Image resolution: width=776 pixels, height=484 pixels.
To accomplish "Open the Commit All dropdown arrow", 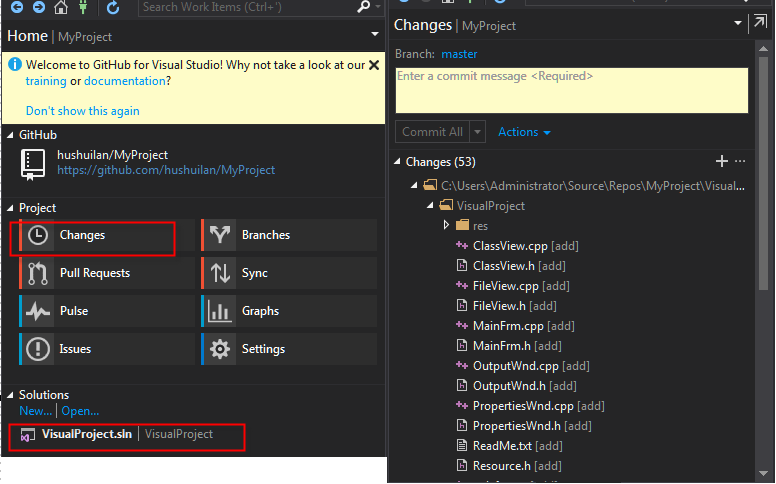I will [x=478, y=132].
